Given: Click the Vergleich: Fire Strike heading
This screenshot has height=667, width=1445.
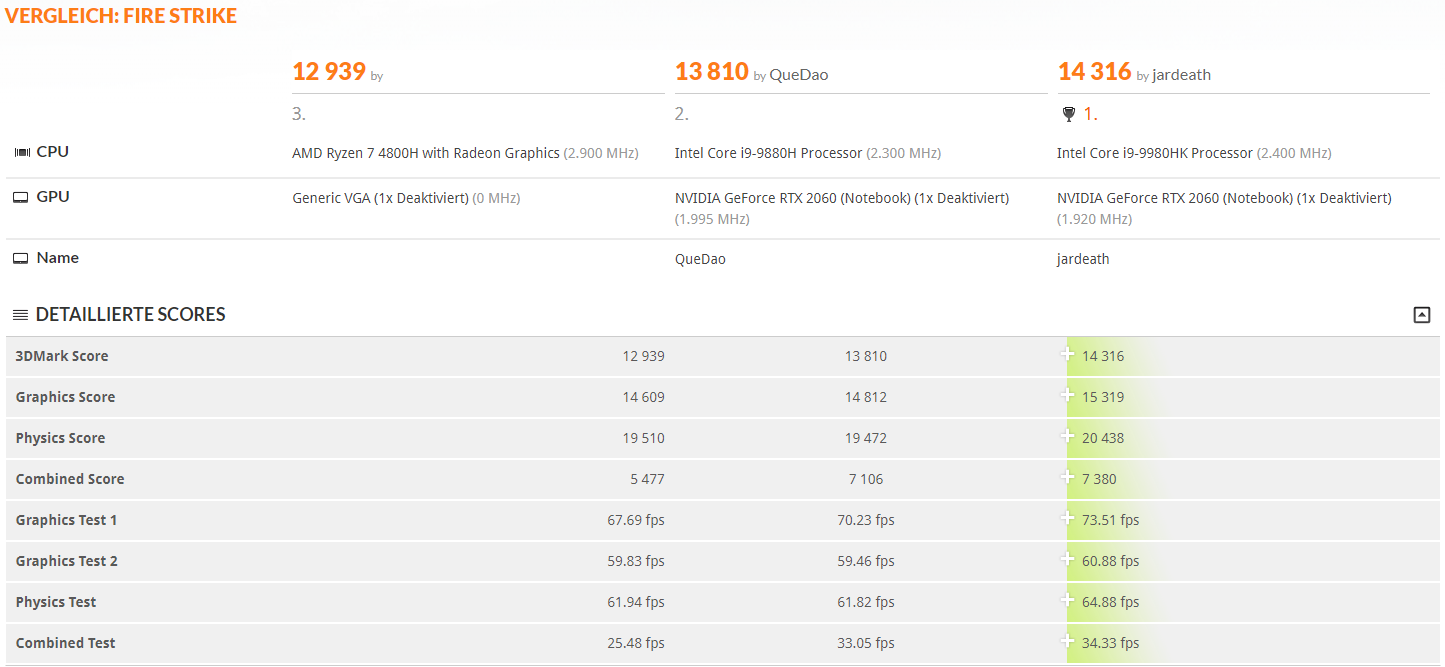Looking at the screenshot, I should [x=121, y=16].
